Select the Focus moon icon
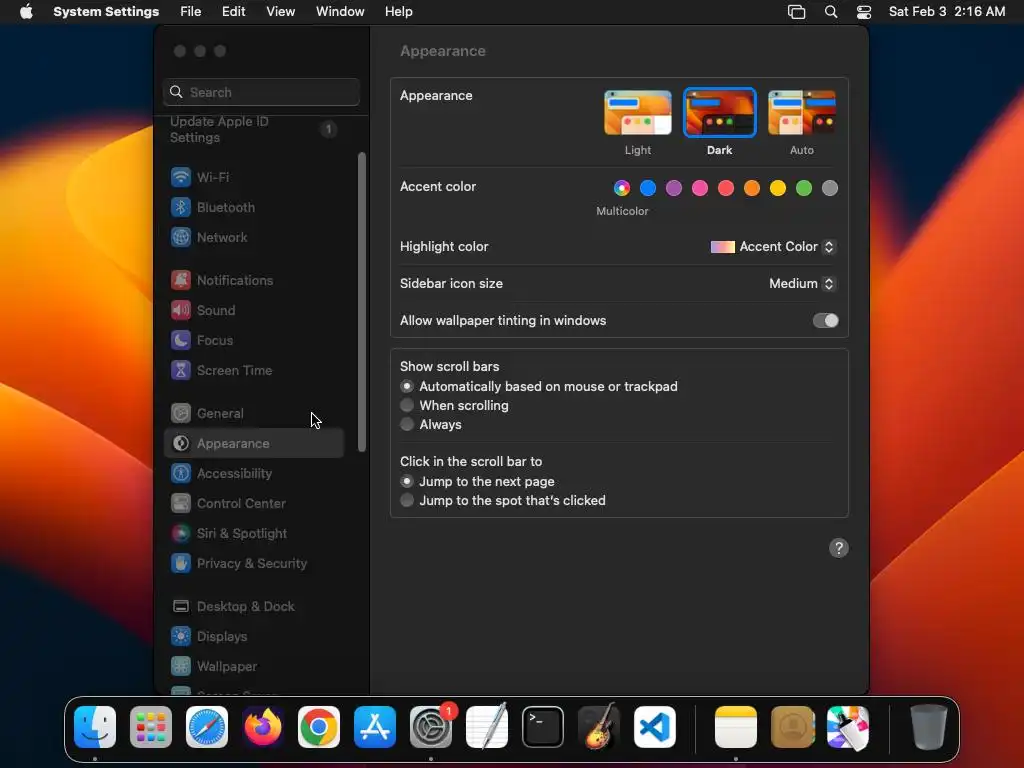 click(x=181, y=340)
